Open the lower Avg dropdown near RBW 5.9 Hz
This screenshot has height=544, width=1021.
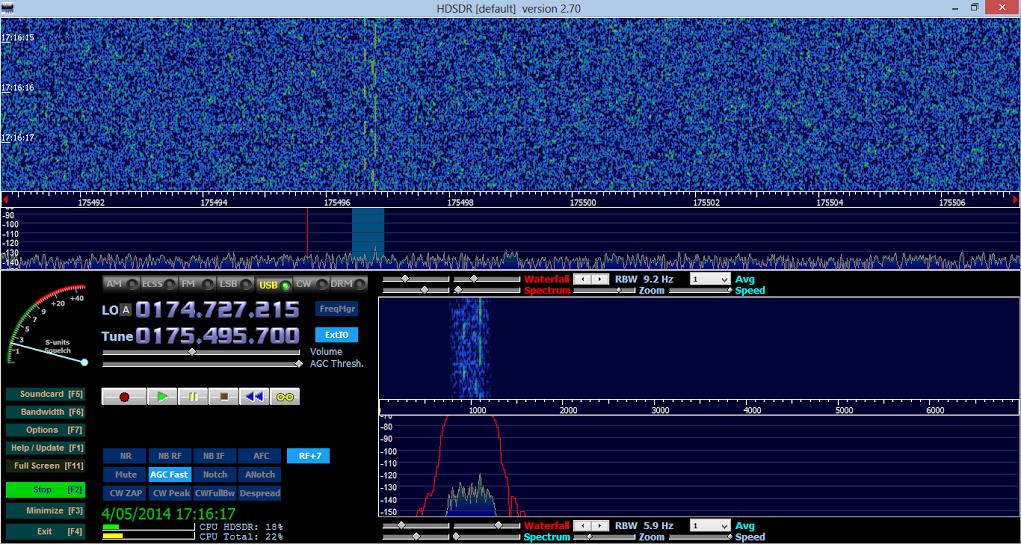click(x=711, y=526)
